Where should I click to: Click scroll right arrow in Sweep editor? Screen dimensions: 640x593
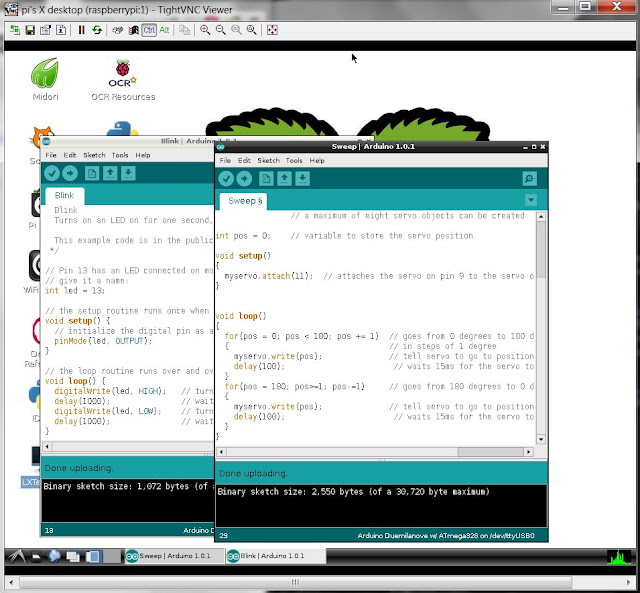tap(529, 452)
